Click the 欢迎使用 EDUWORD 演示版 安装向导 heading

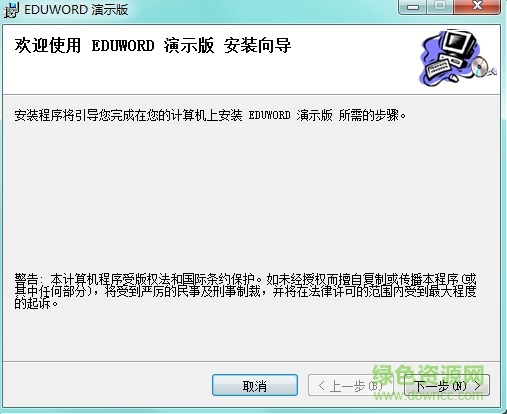(153, 46)
